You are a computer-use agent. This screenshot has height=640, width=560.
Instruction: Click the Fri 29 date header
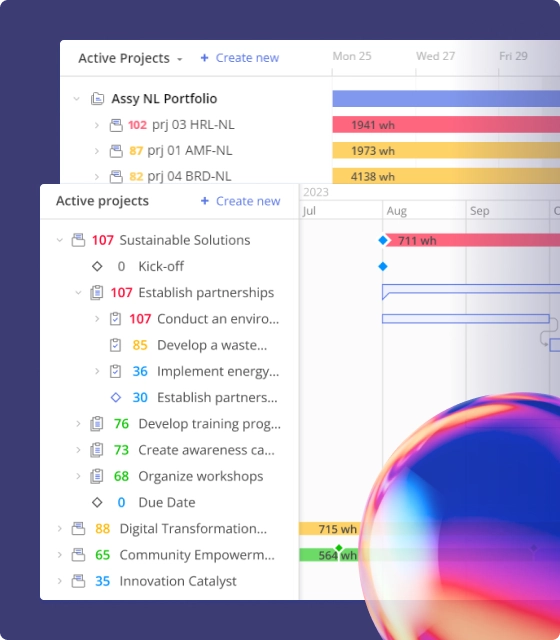[513, 56]
